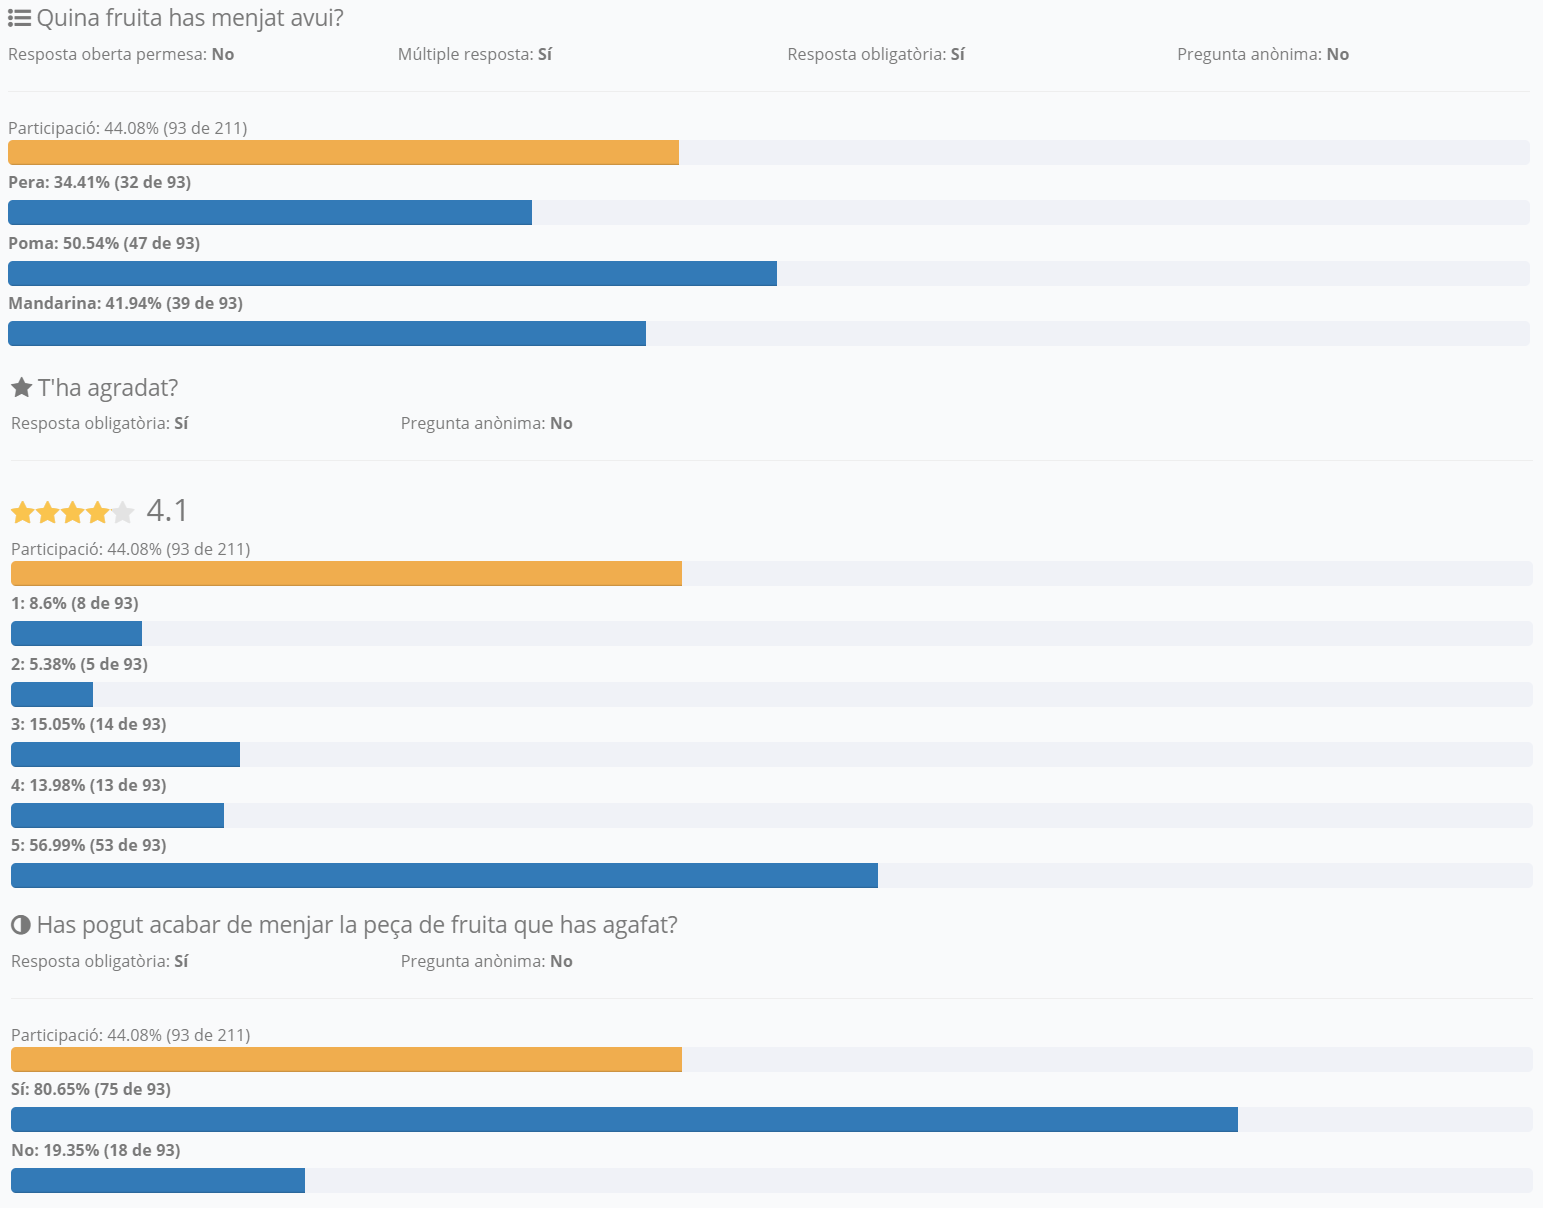Click the "Poma: 50.54%" result label

tap(104, 243)
